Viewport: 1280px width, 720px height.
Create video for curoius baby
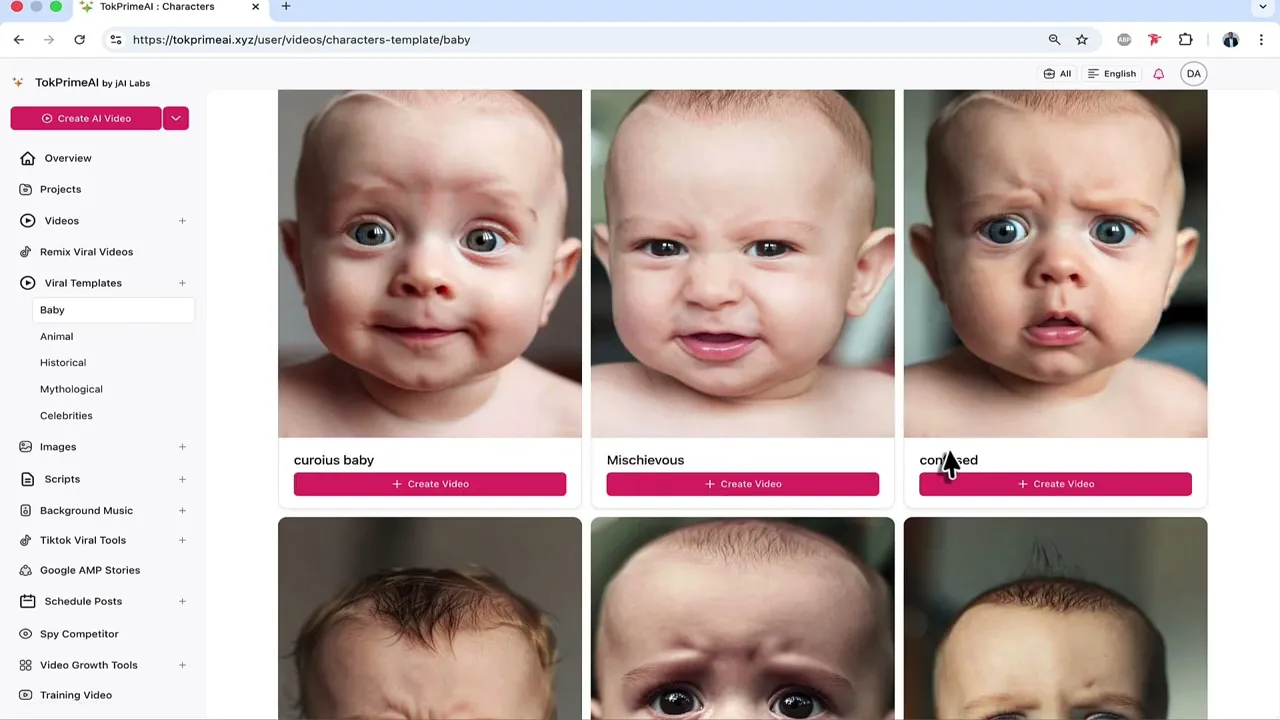pos(430,484)
